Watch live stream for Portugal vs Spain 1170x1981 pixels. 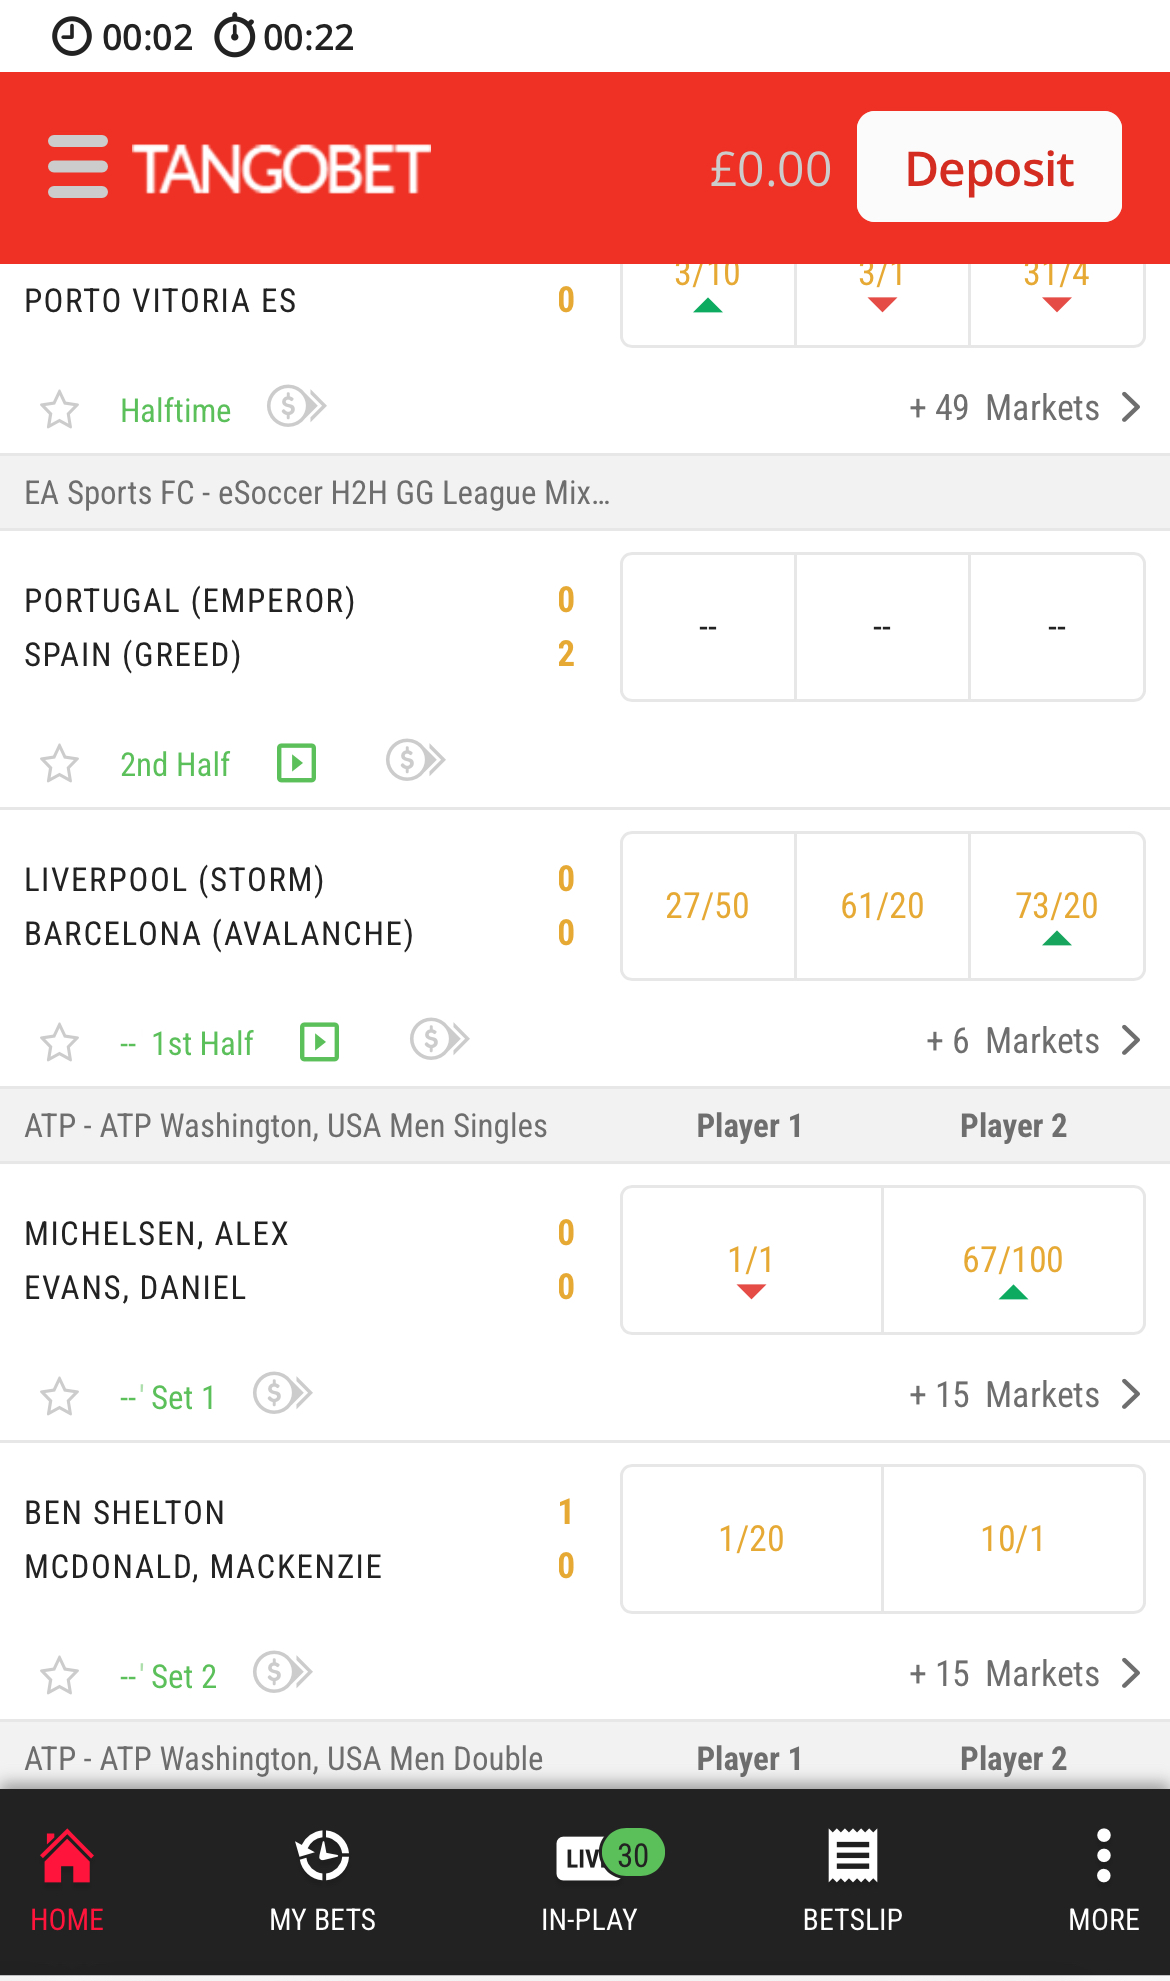pos(296,763)
